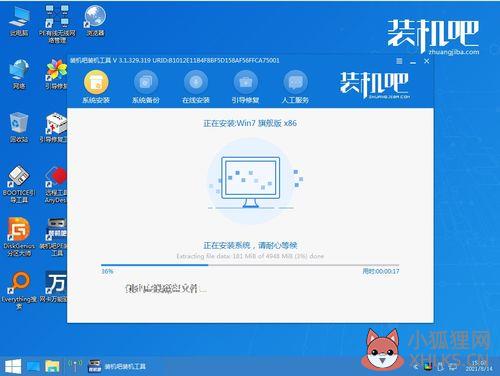Launch DiskGenius partition tool shortcut

[19, 237]
